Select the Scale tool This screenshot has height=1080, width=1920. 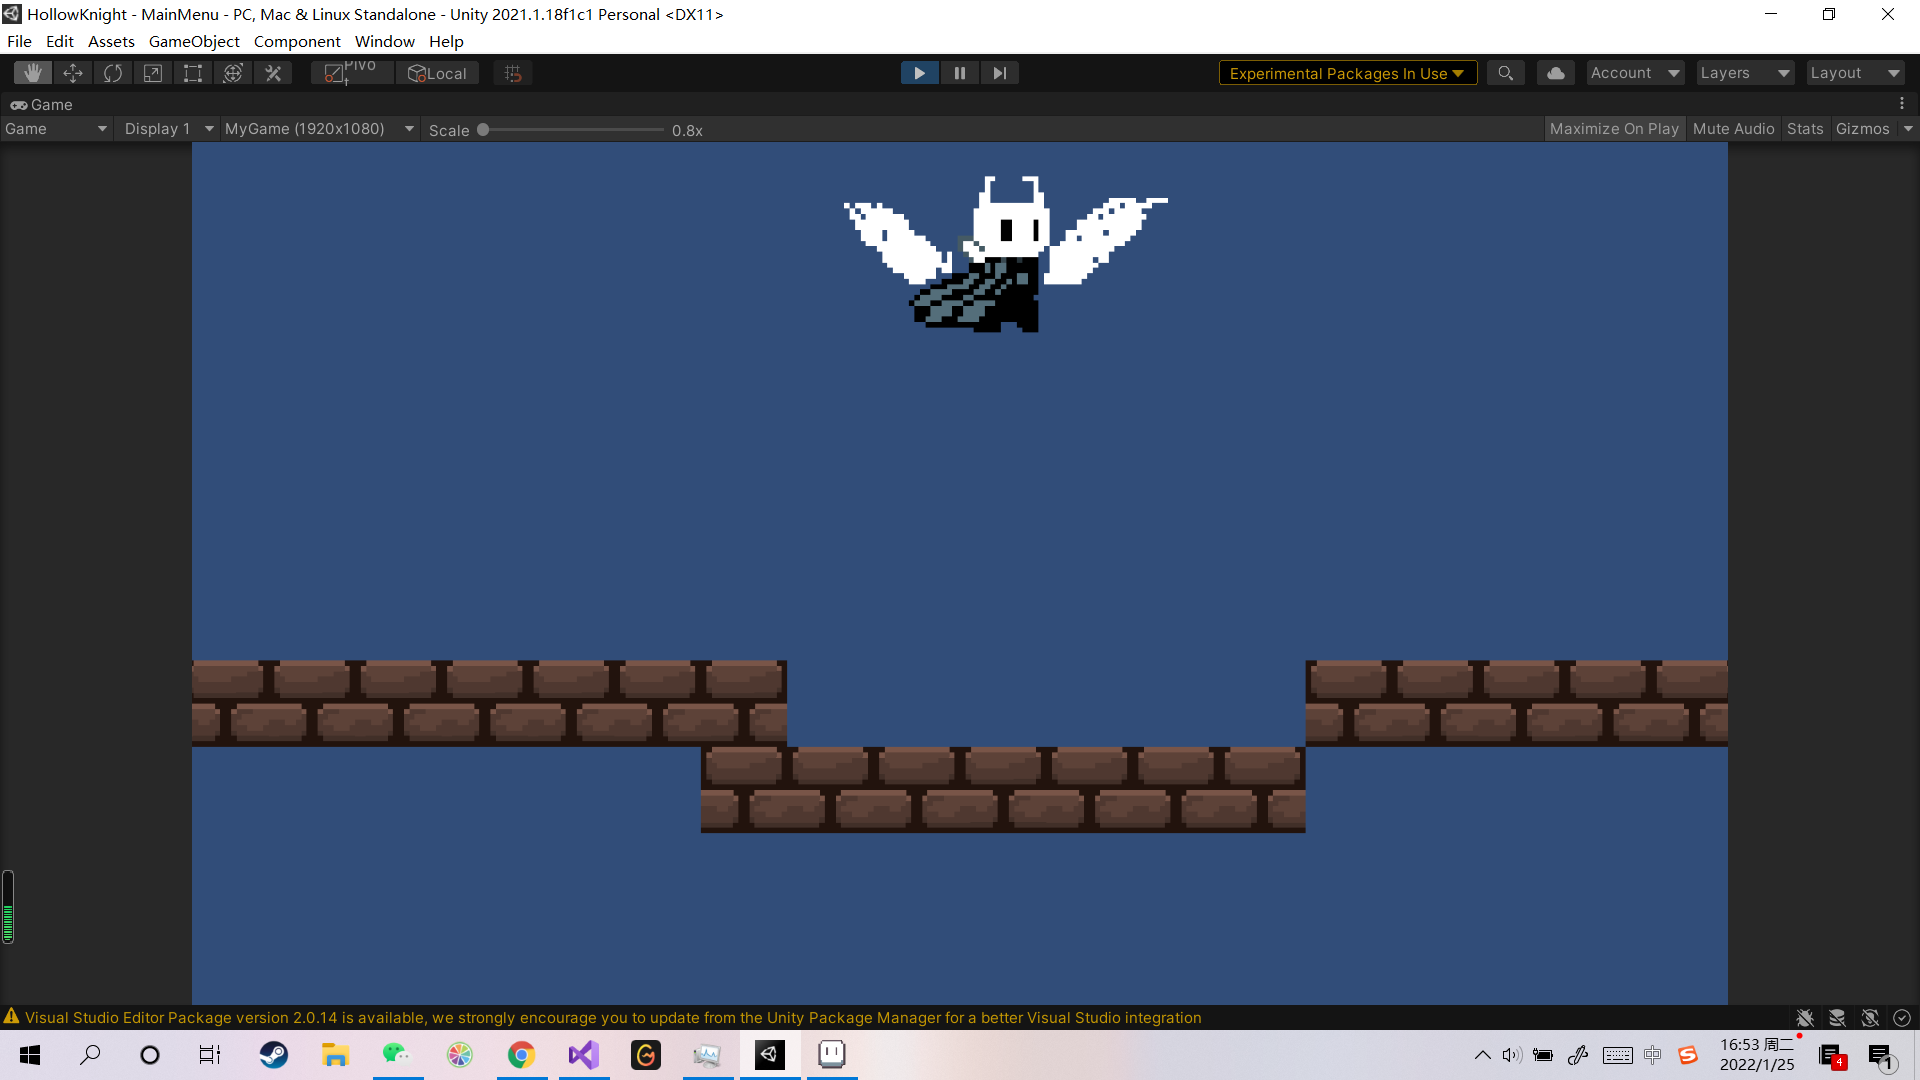[x=153, y=73]
